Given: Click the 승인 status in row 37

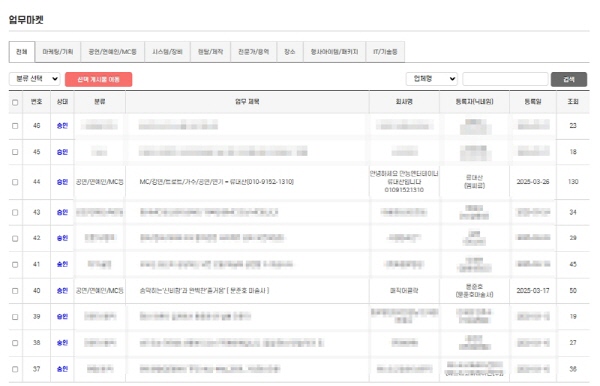Looking at the screenshot, I should click(62, 369).
